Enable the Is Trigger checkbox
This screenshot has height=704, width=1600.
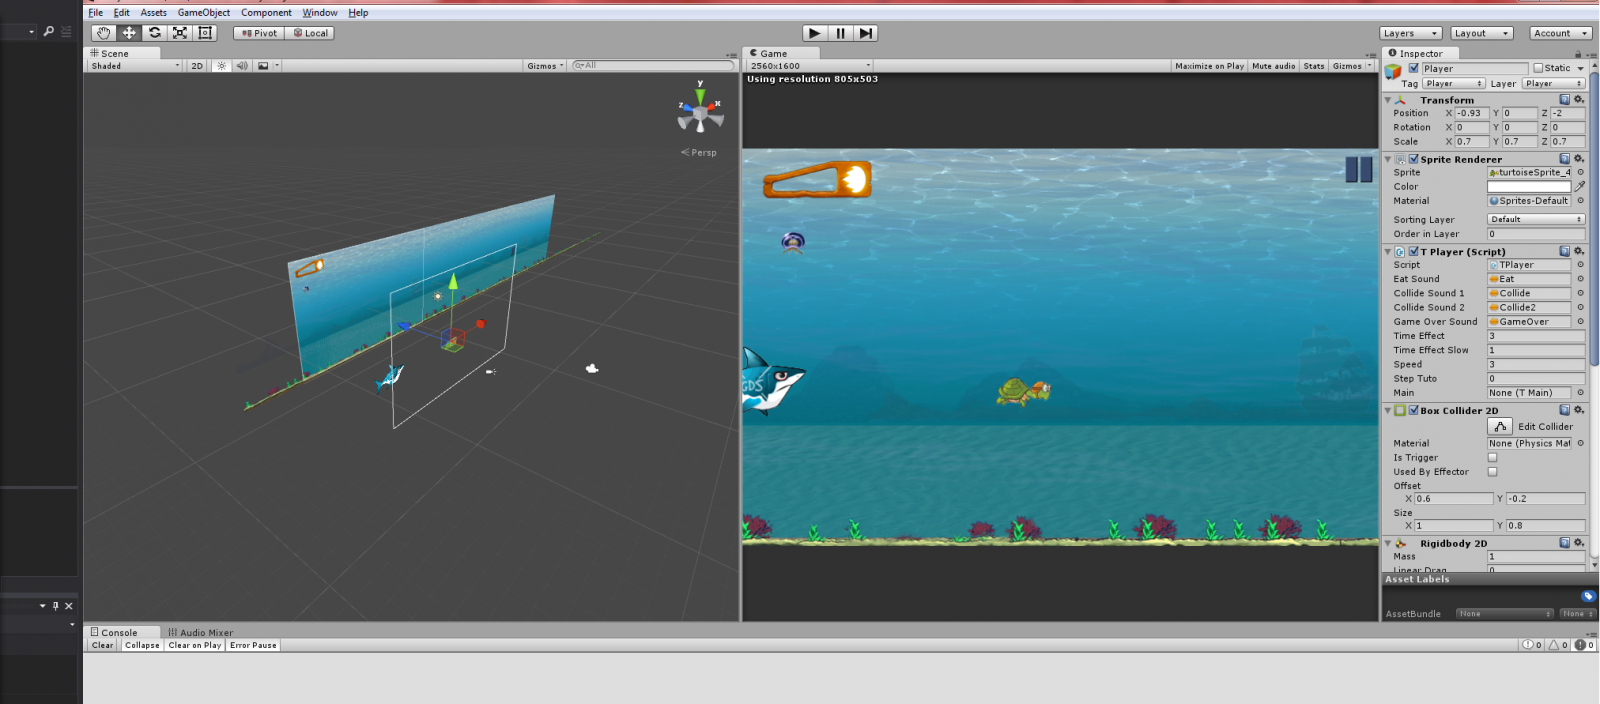pos(1492,458)
